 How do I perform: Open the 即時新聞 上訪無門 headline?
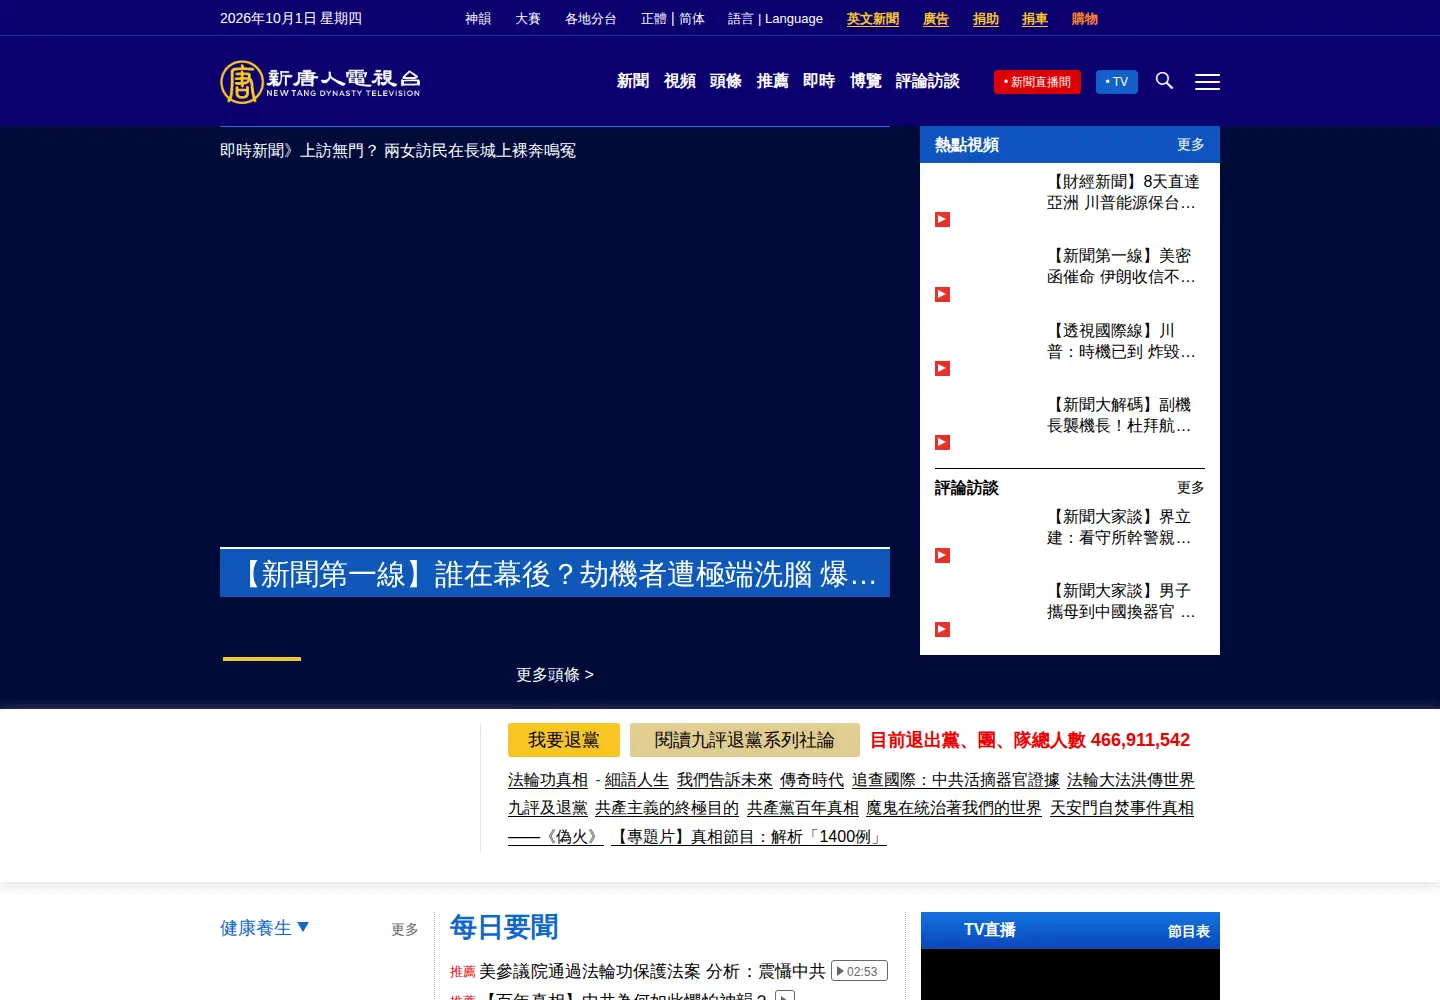pos(398,150)
